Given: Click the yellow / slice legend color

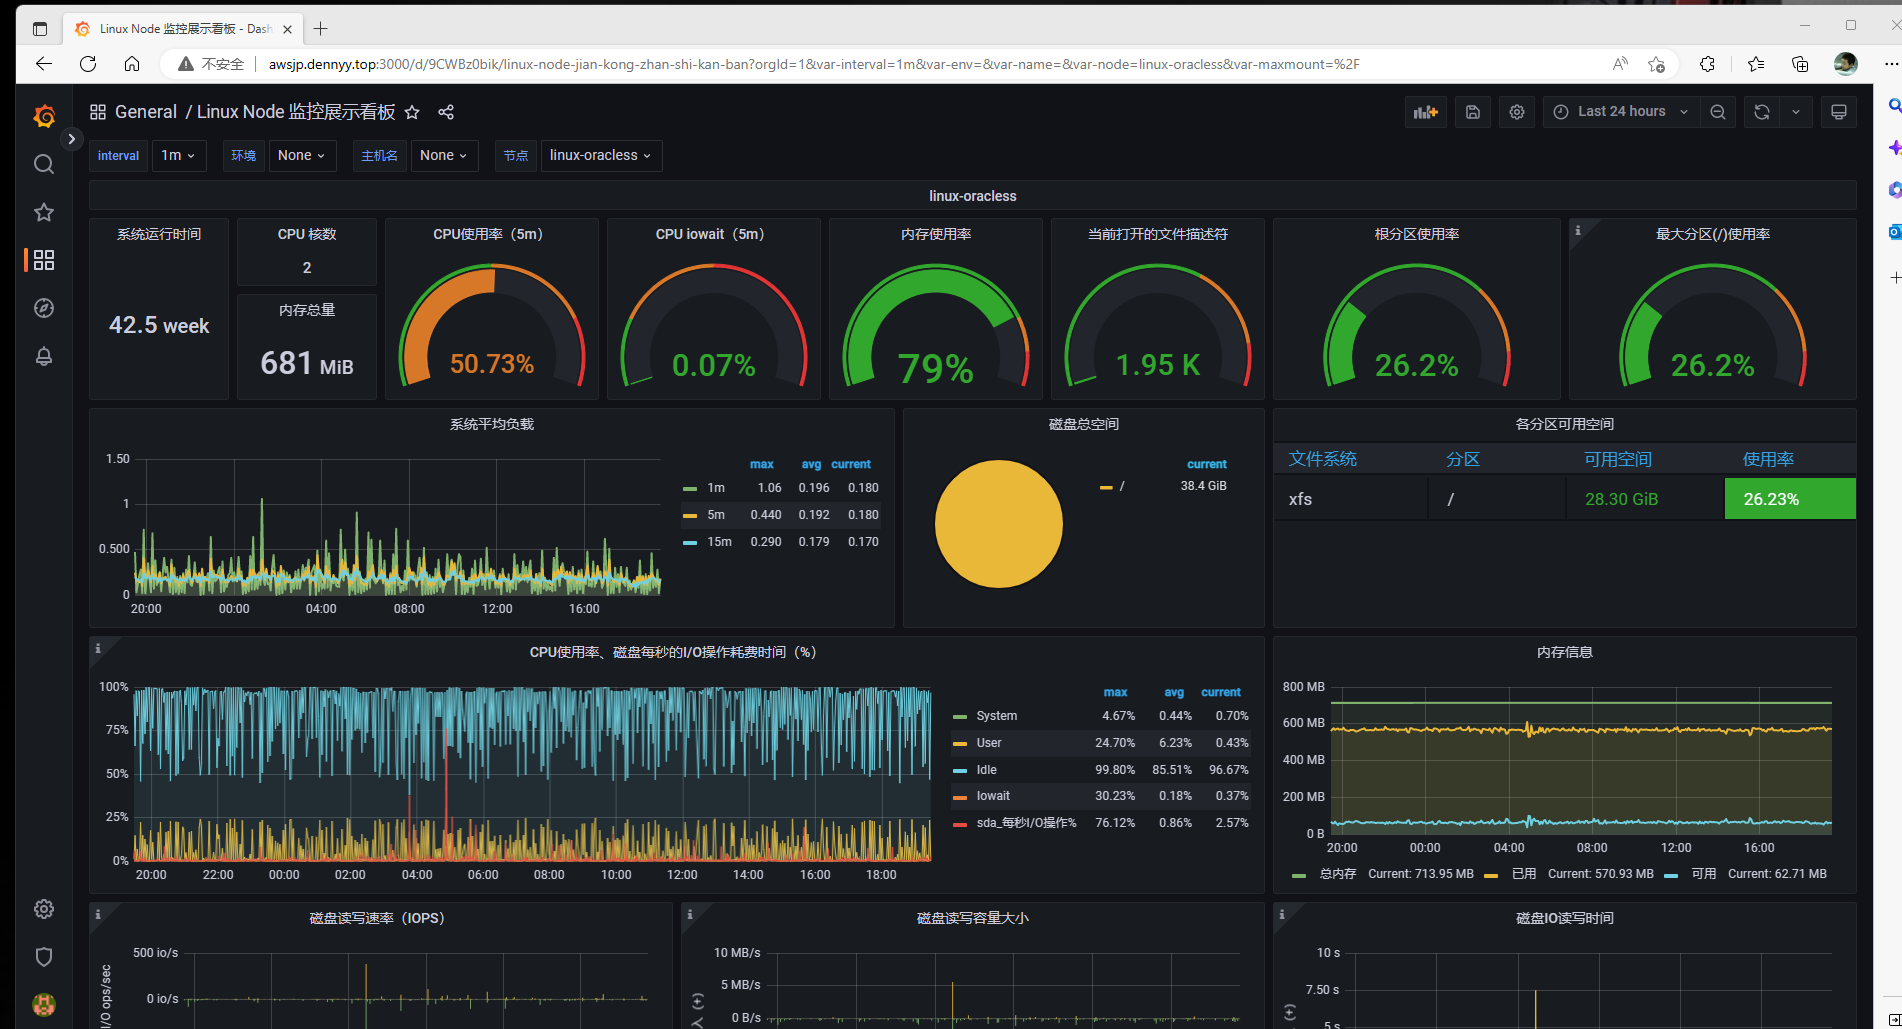Looking at the screenshot, I should [1106, 487].
